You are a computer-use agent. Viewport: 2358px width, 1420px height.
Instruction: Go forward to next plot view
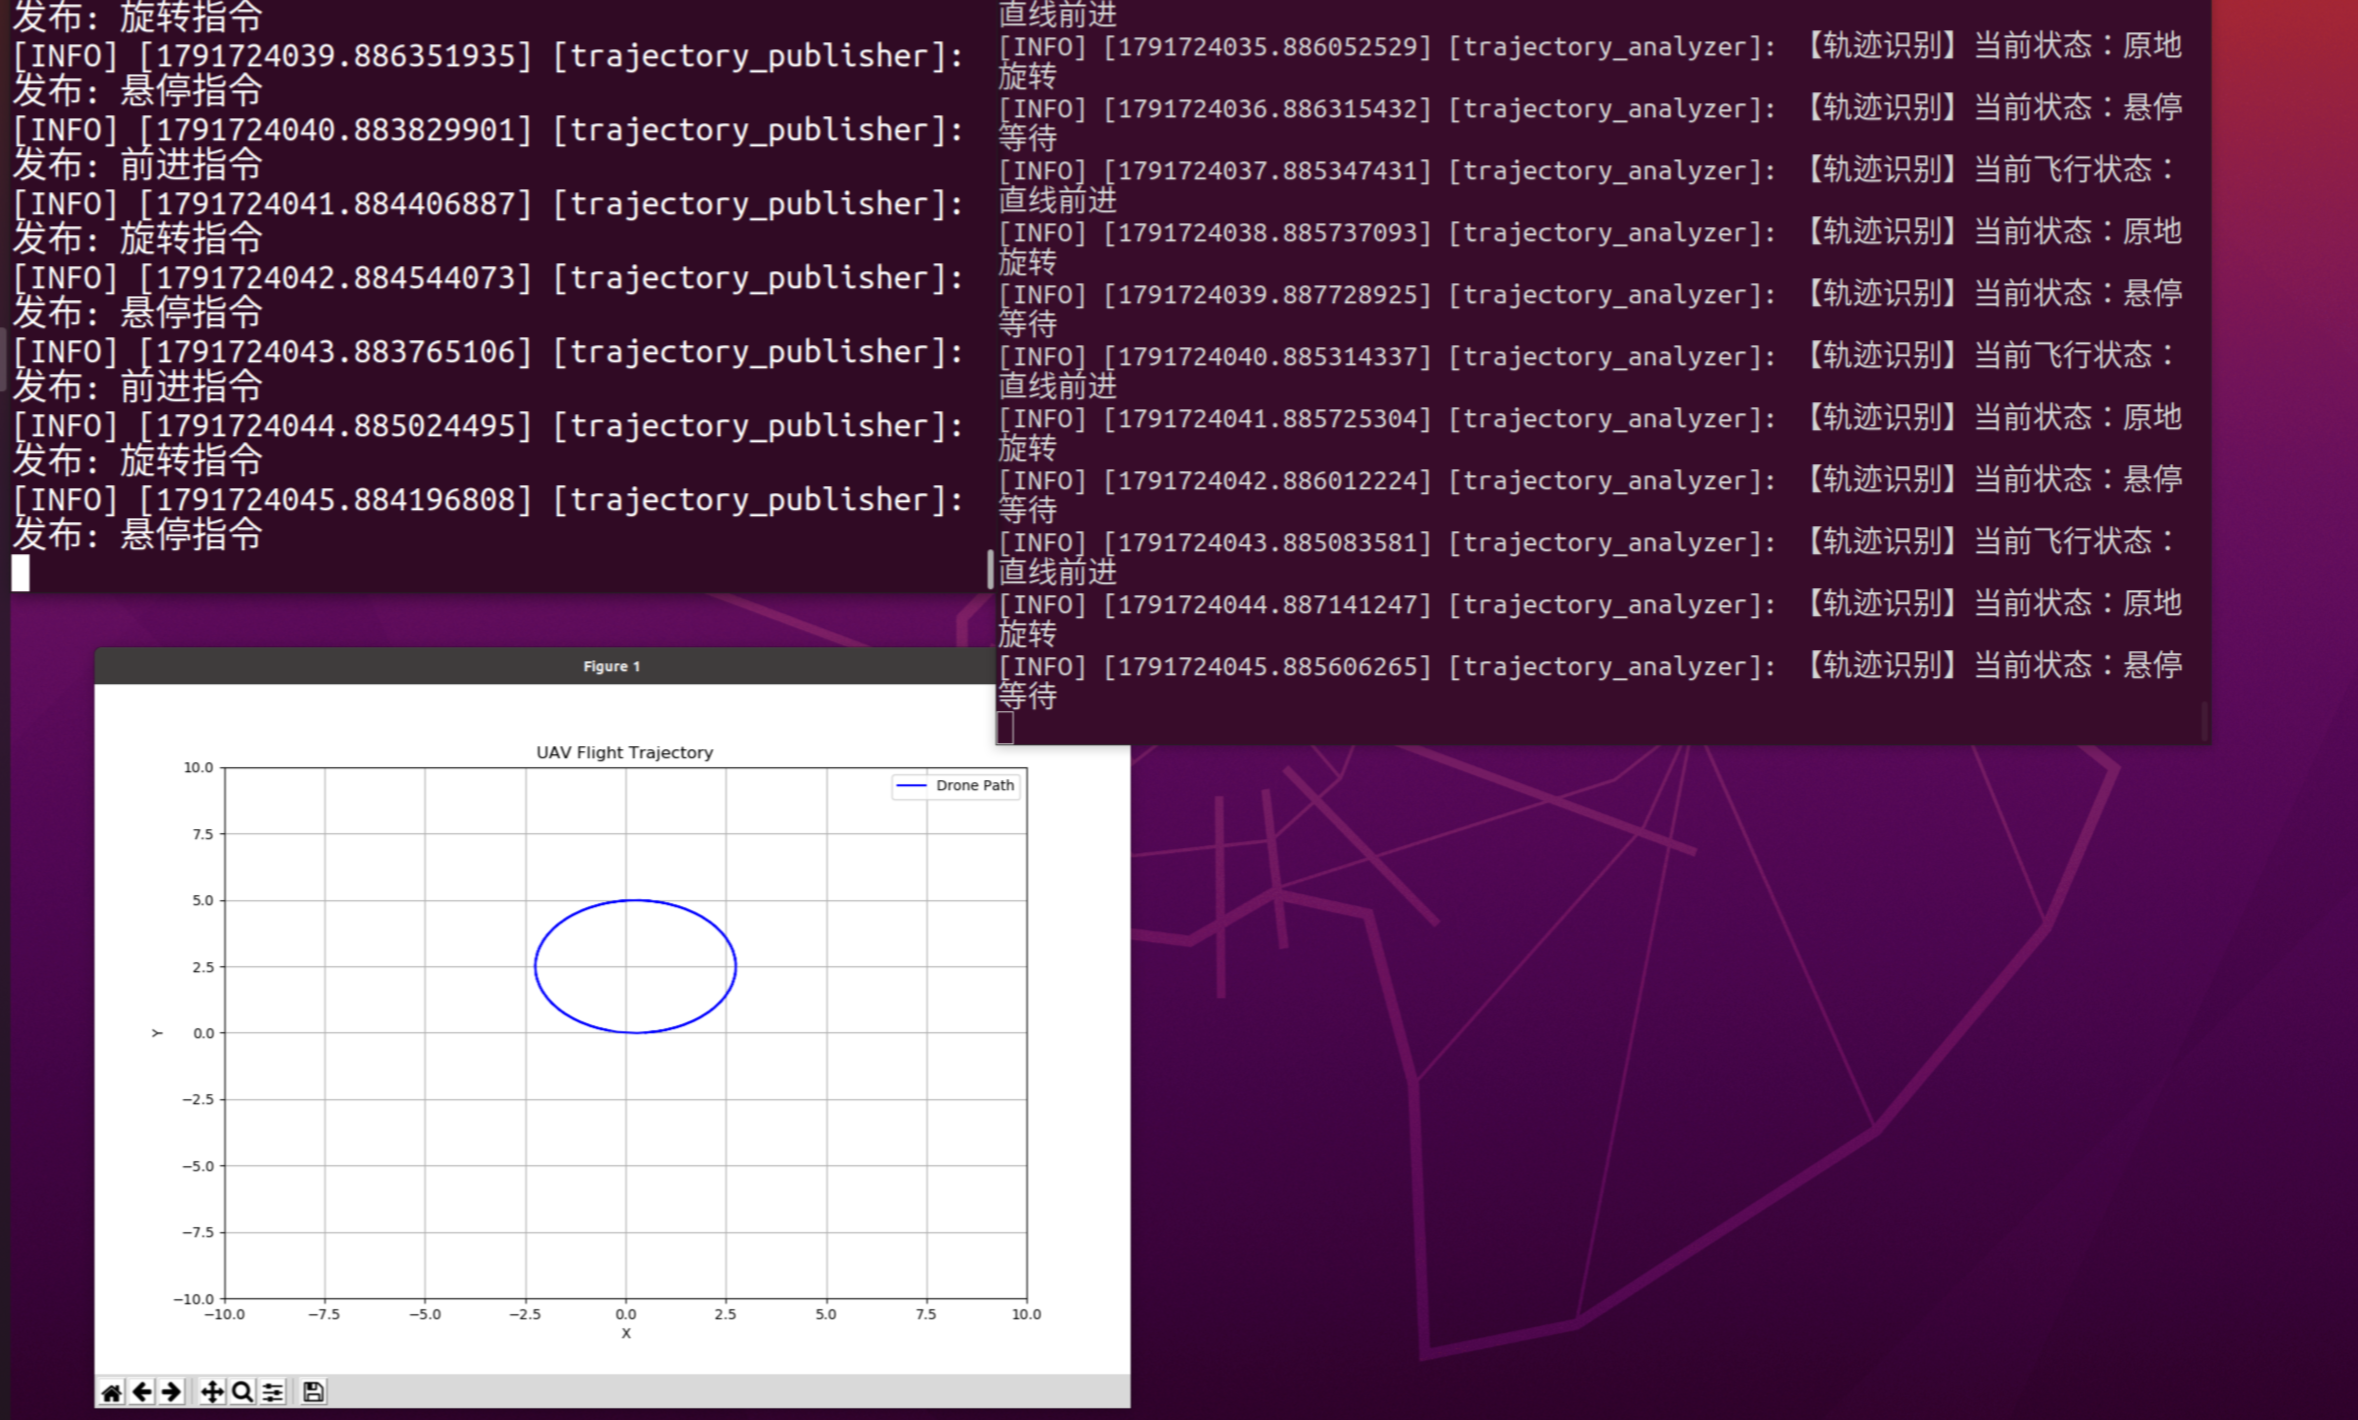[172, 1392]
